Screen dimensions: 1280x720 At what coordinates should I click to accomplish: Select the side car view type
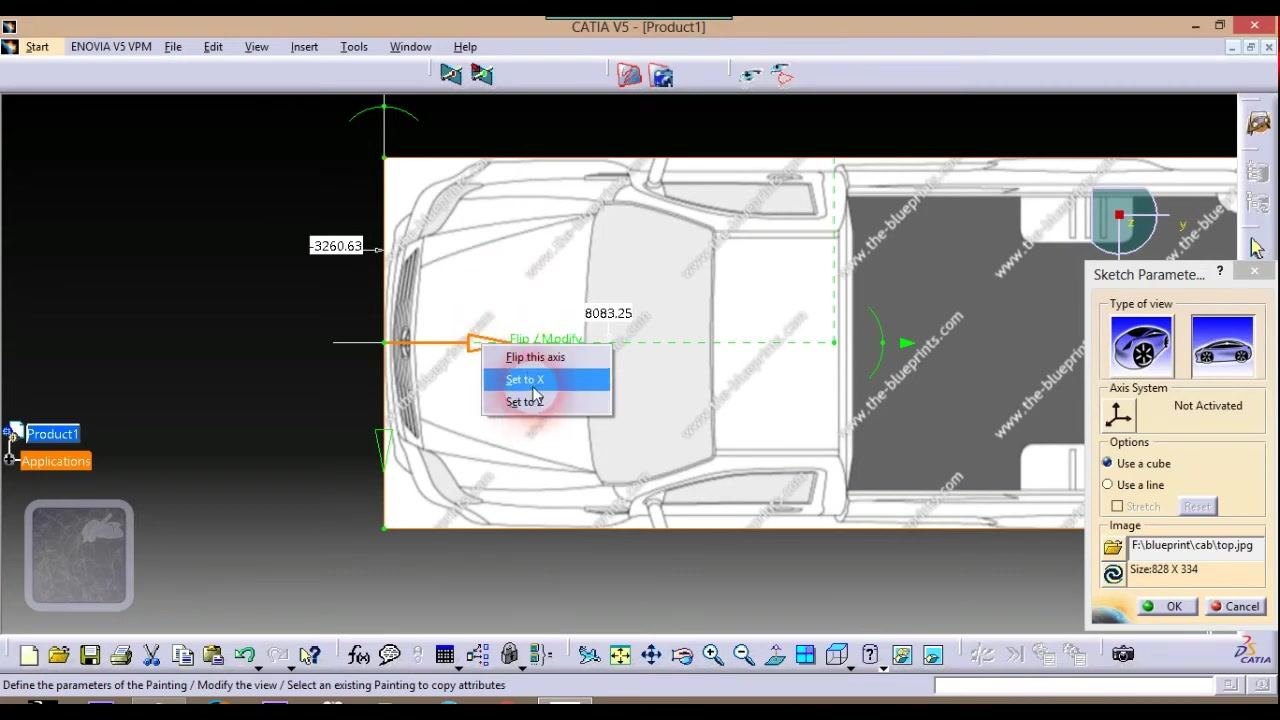coord(1222,345)
